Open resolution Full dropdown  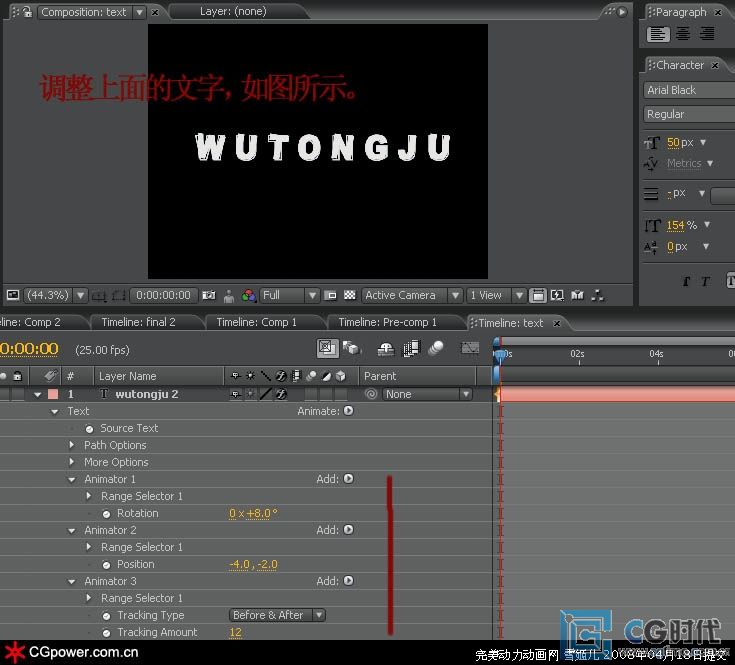(289, 295)
